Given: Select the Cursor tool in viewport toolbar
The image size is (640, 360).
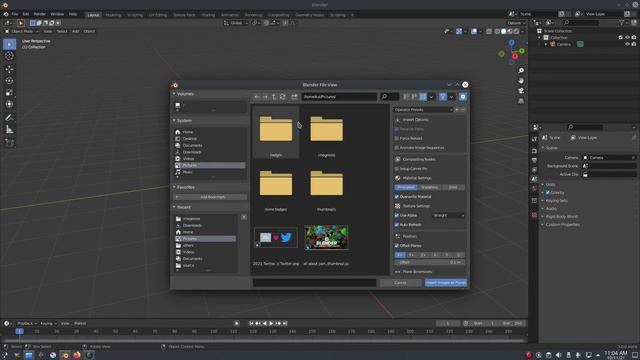Looking at the screenshot, I should pyautogui.click(x=9, y=56).
